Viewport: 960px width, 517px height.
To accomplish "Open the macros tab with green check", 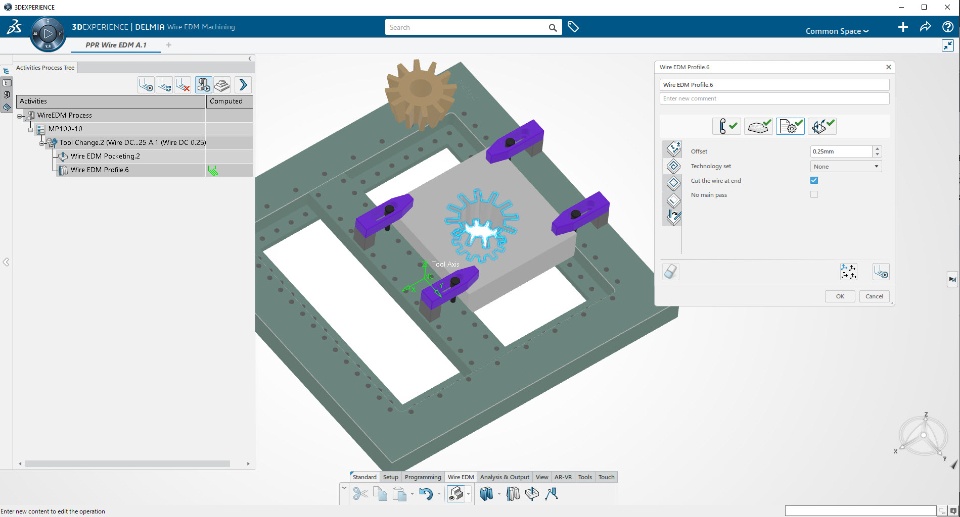I will click(x=823, y=126).
